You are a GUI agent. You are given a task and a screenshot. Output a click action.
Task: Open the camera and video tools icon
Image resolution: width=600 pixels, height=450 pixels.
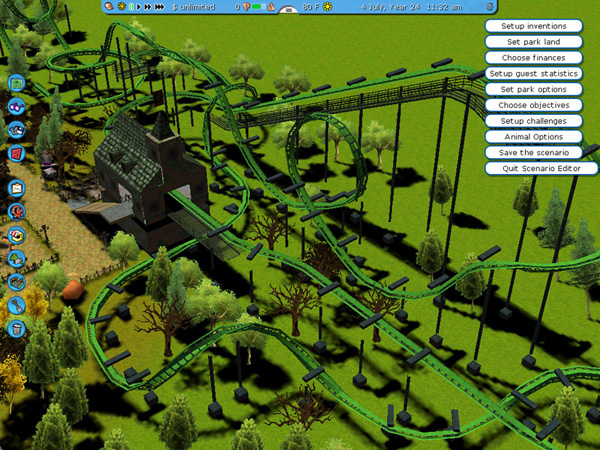tap(16, 130)
